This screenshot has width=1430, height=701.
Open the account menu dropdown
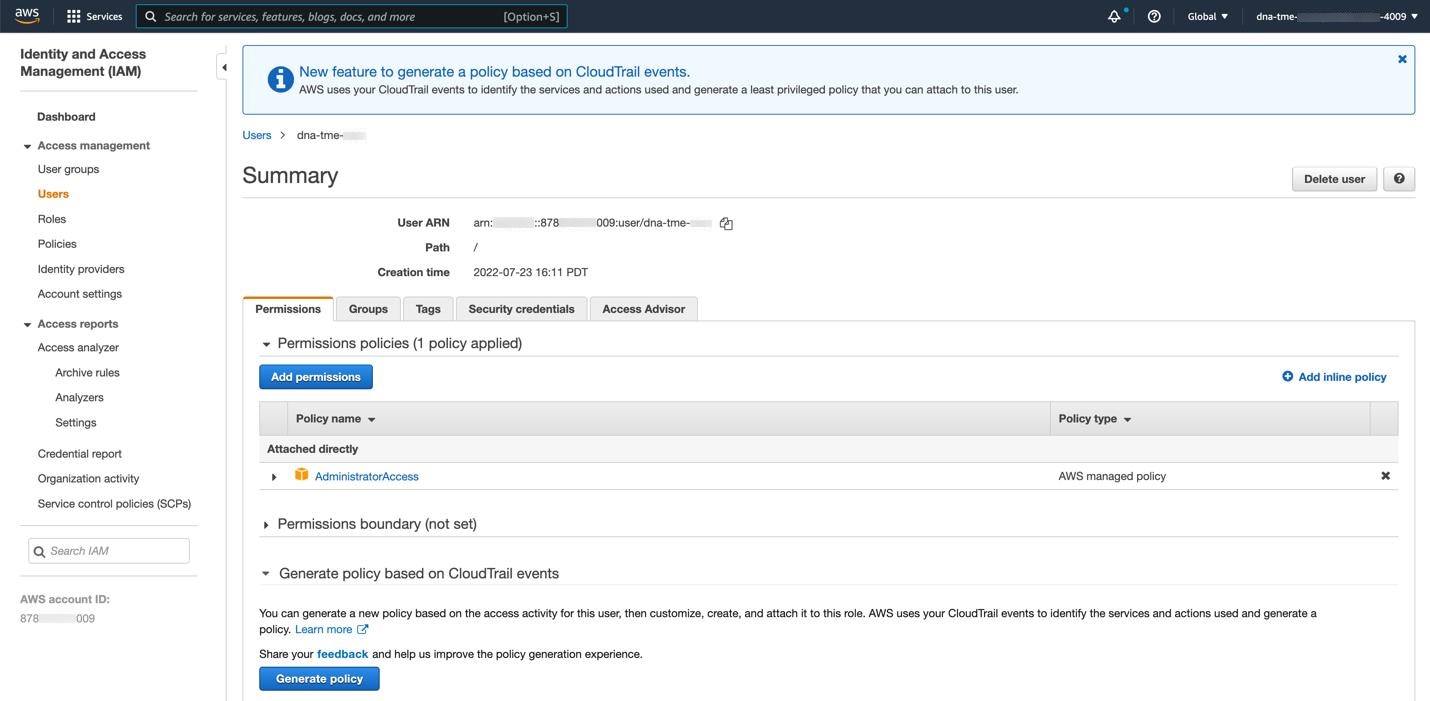[x=1337, y=16]
